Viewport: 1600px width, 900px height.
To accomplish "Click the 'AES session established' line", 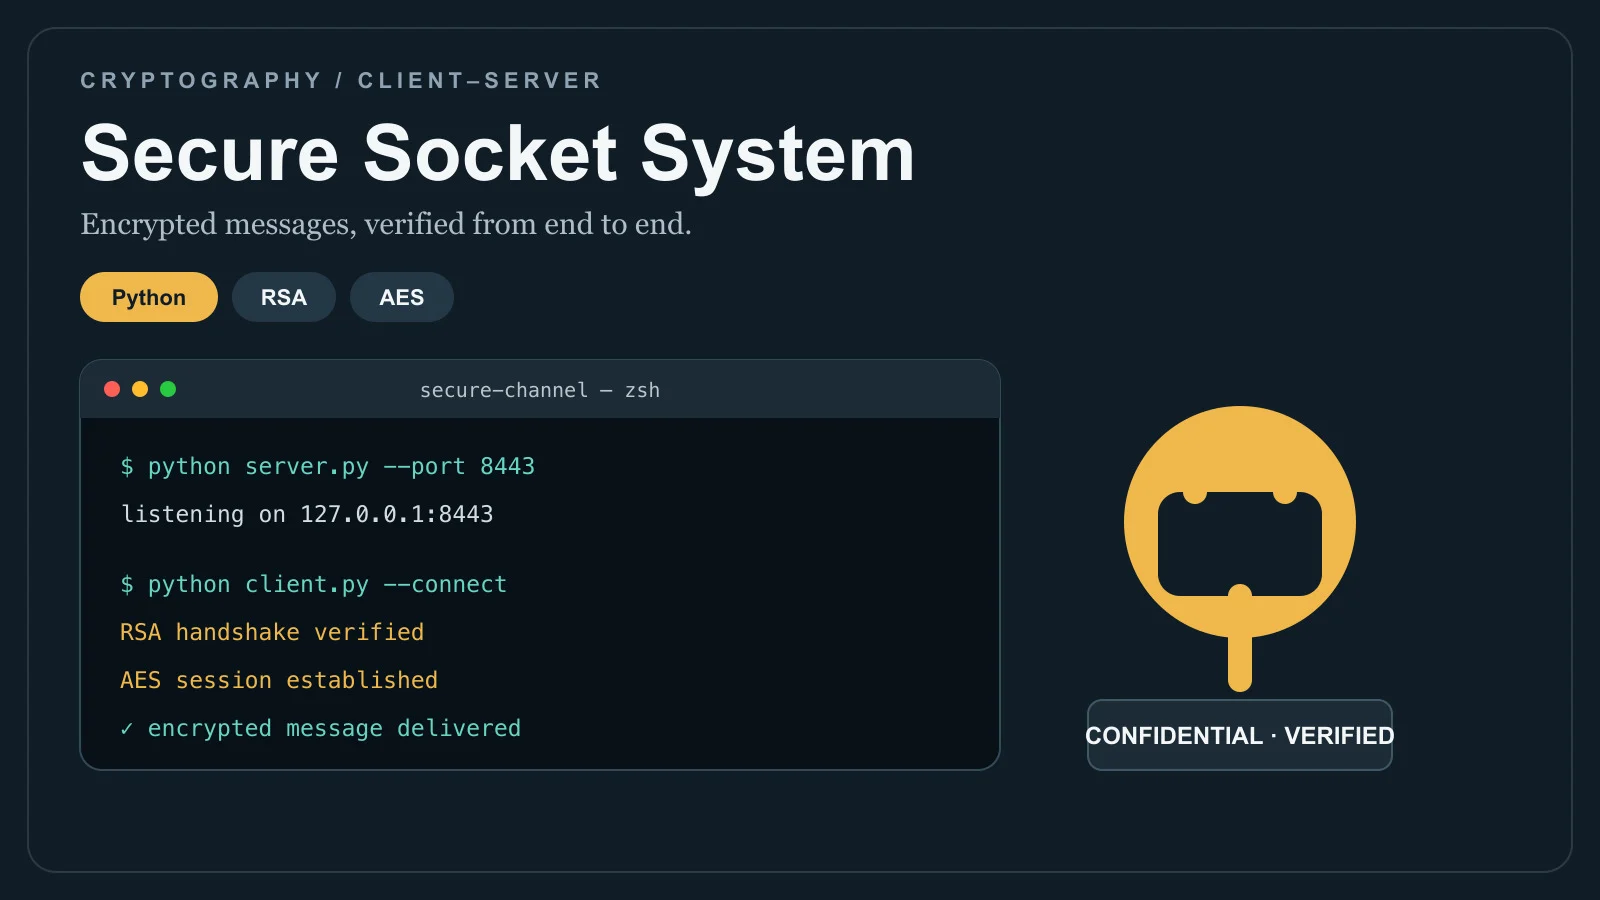I will pos(279,680).
